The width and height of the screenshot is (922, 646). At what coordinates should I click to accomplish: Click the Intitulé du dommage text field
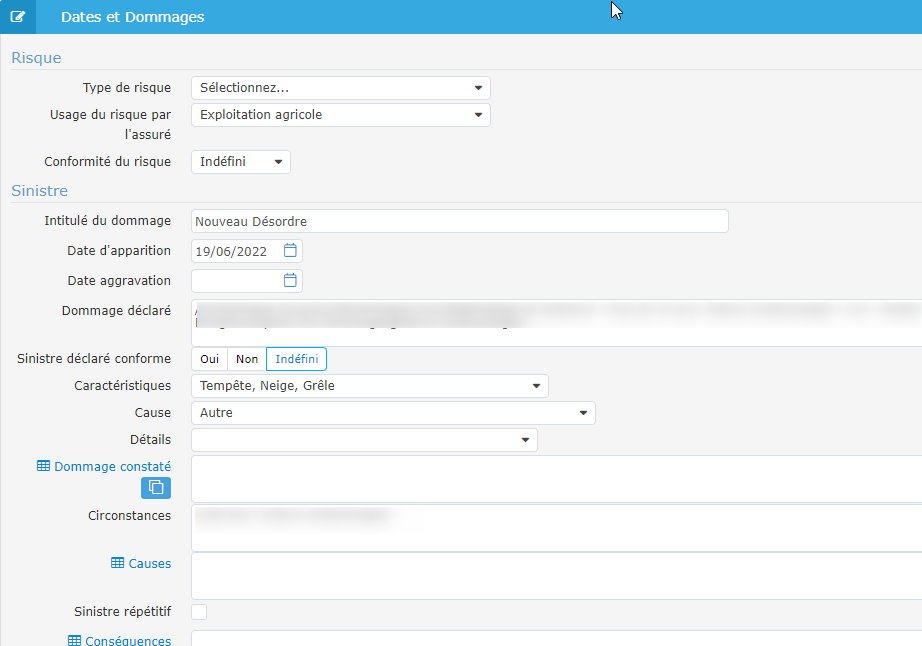click(x=459, y=221)
